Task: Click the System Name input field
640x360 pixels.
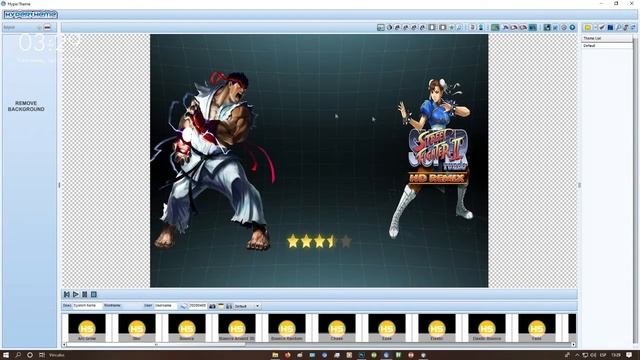Action: [87, 306]
